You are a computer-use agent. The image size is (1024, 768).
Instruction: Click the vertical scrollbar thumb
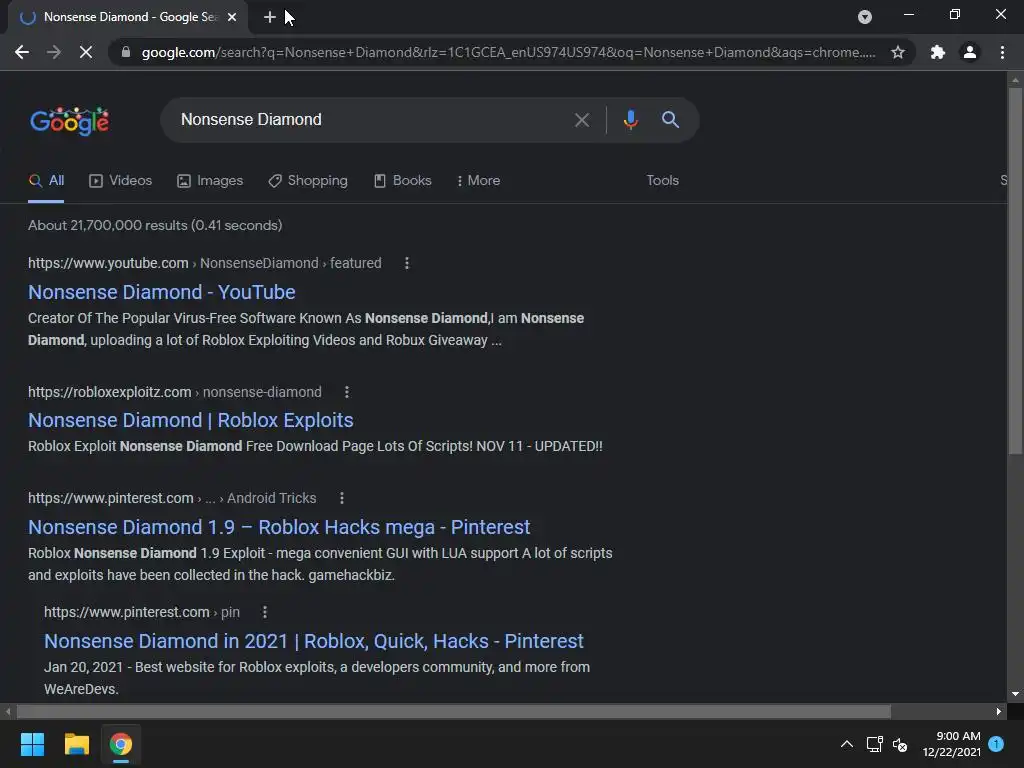(1015, 271)
